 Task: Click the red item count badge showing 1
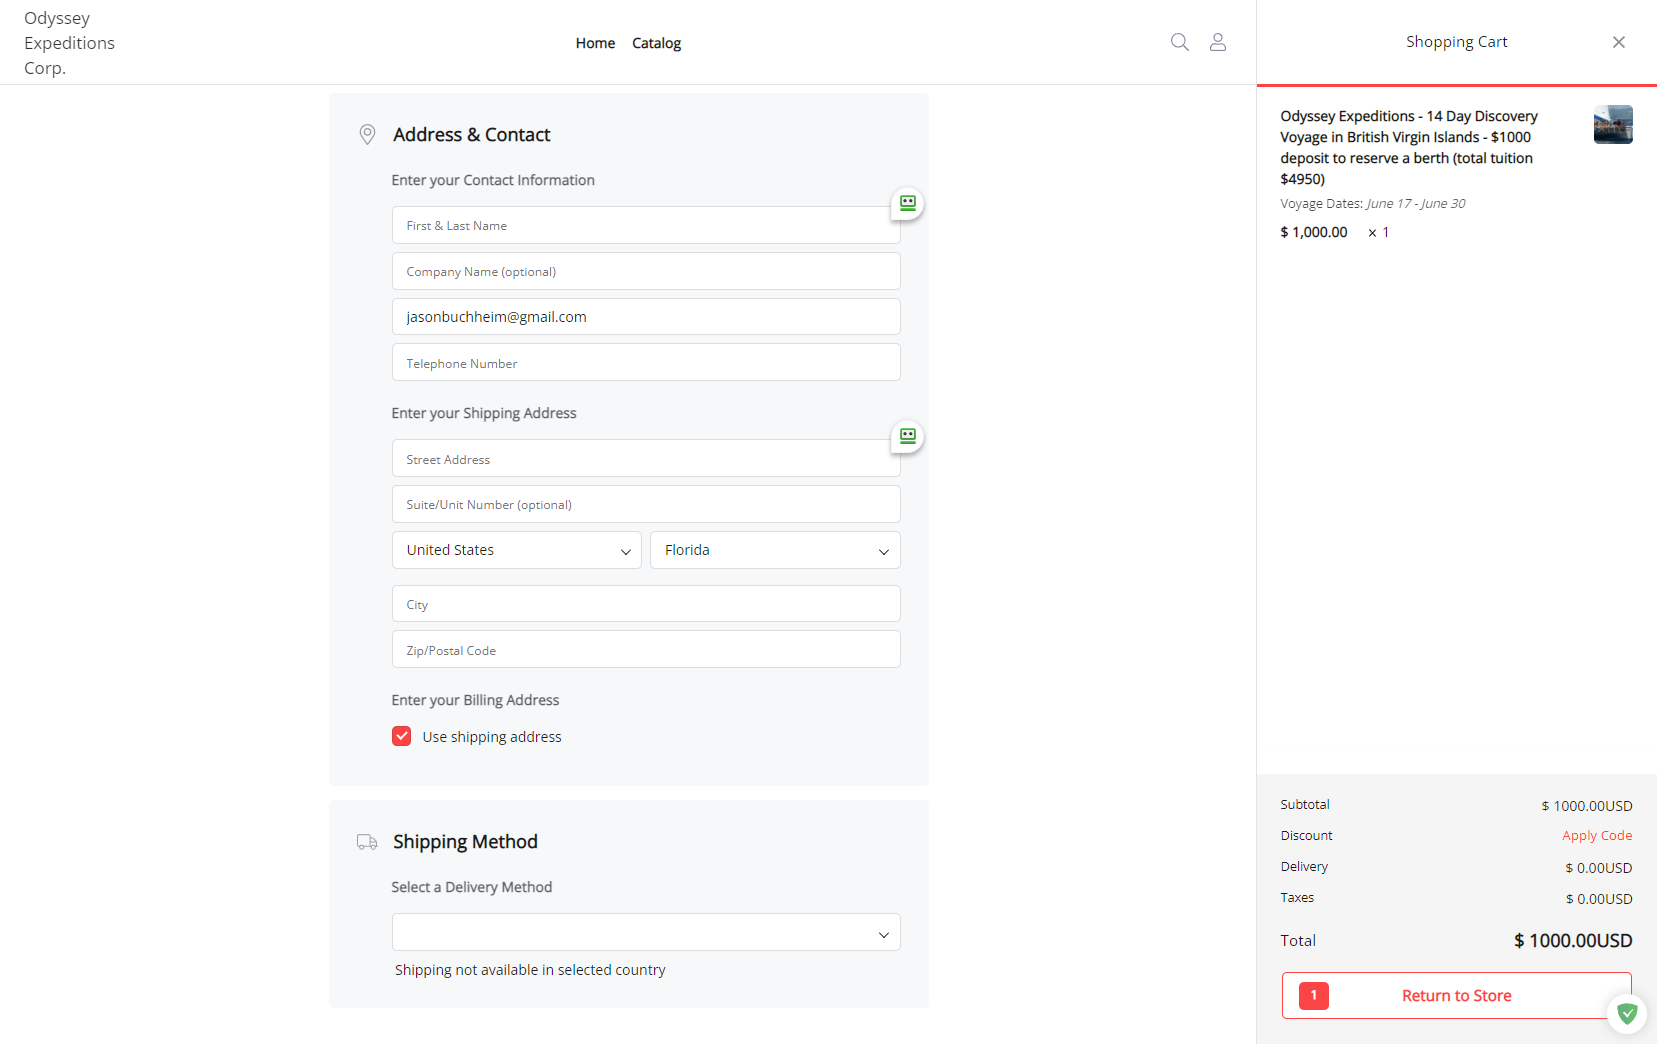point(1314,996)
